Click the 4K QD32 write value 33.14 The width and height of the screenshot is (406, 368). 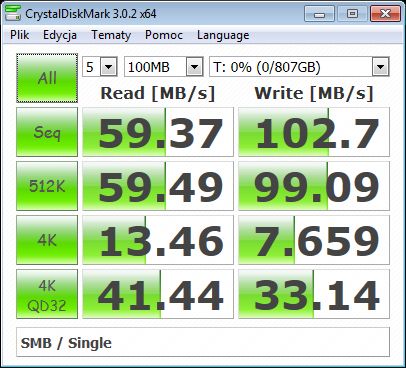pyautogui.click(x=314, y=294)
